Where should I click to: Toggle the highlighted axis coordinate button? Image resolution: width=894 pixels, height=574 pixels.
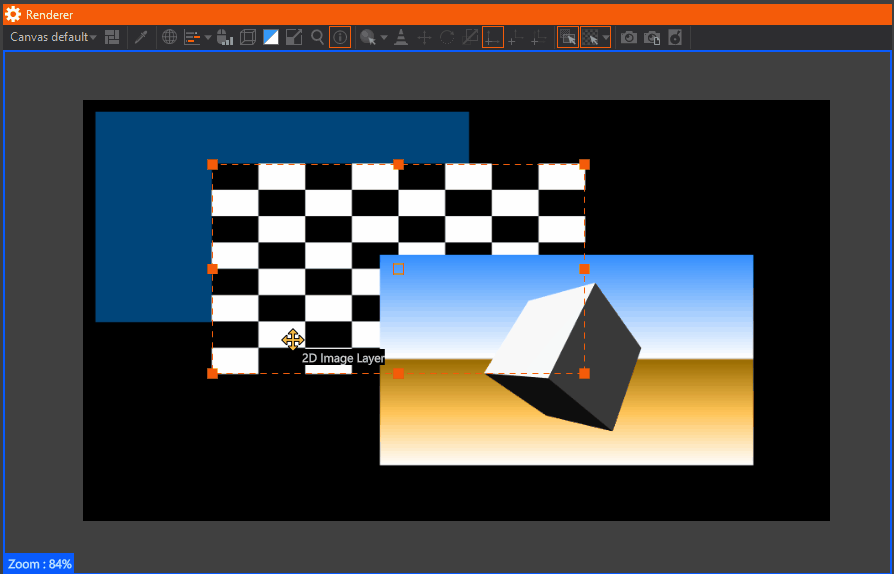(493, 37)
